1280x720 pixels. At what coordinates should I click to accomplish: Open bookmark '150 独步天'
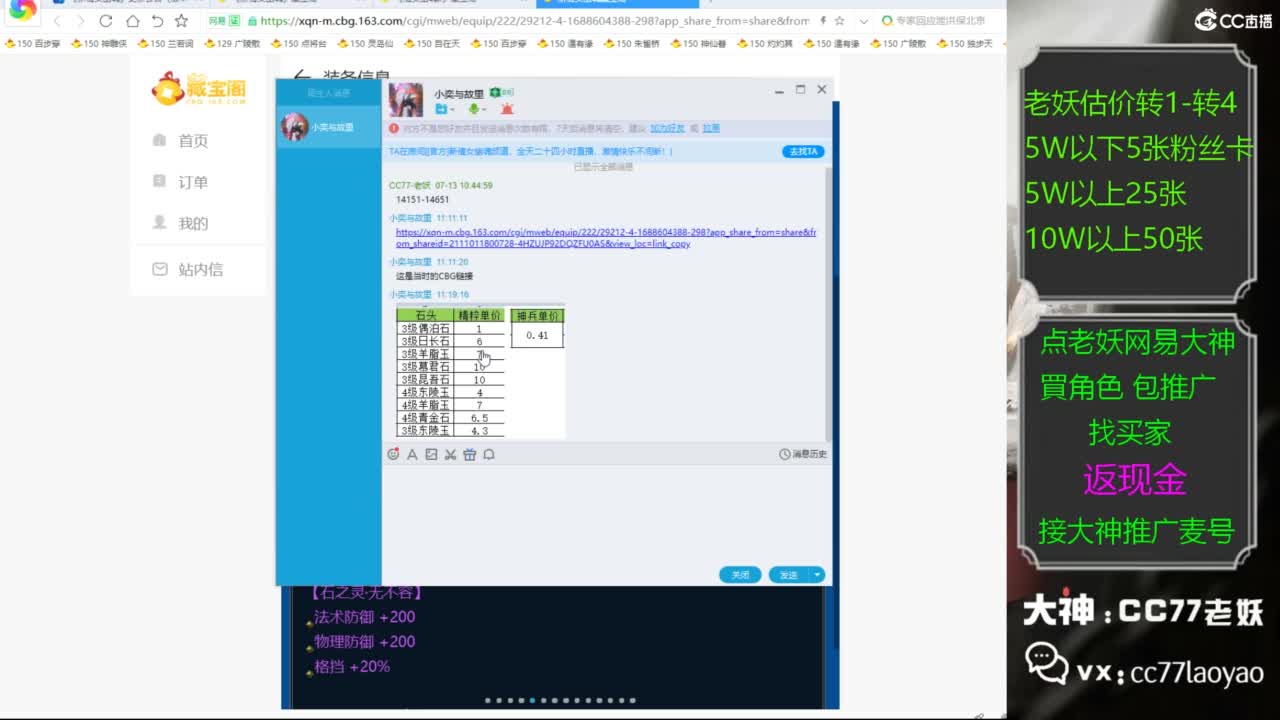click(965, 44)
